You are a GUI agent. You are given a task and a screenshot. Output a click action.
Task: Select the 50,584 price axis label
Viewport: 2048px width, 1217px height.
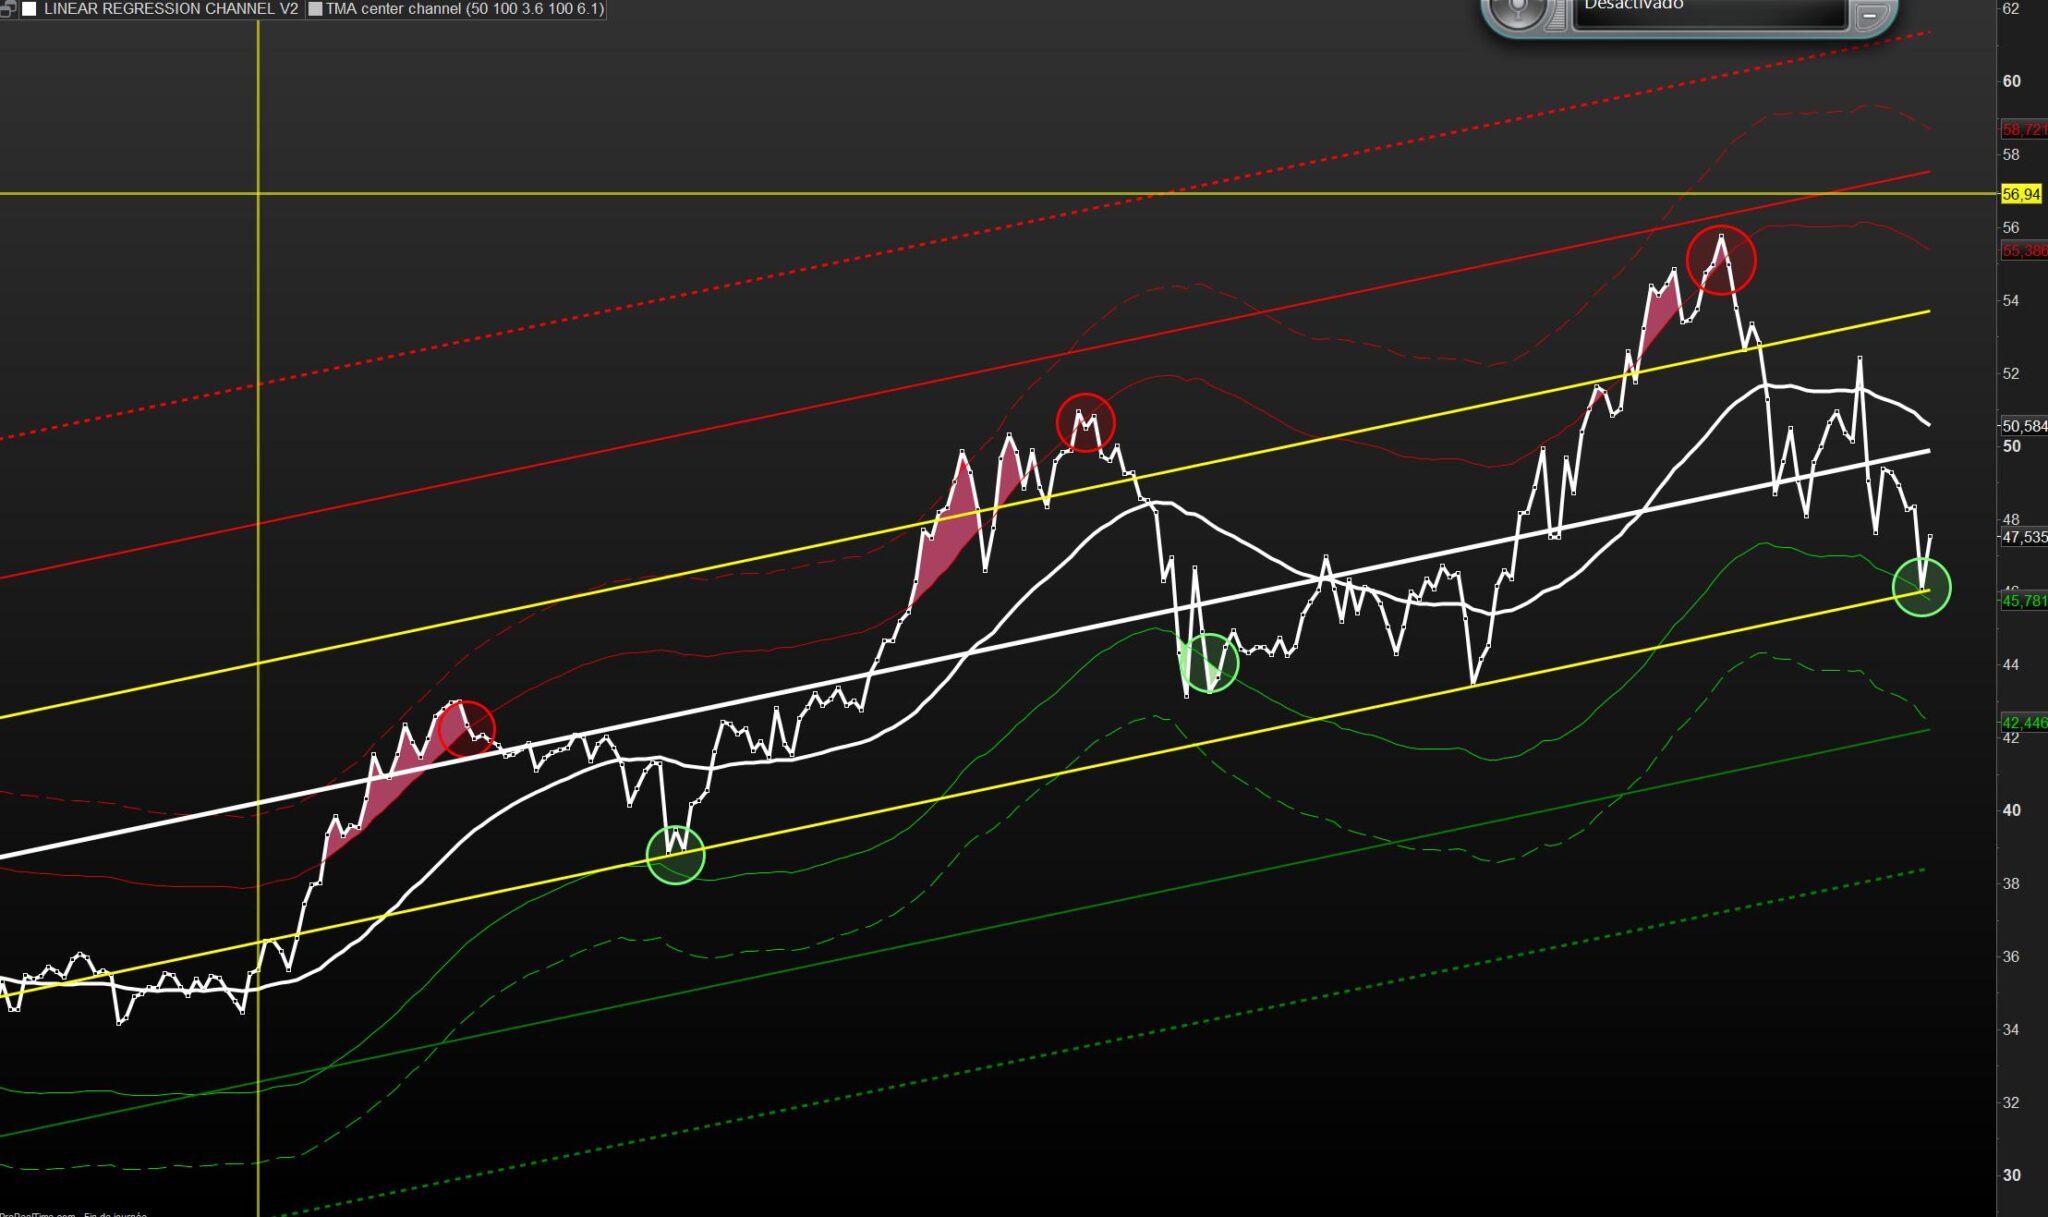click(2023, 426)
